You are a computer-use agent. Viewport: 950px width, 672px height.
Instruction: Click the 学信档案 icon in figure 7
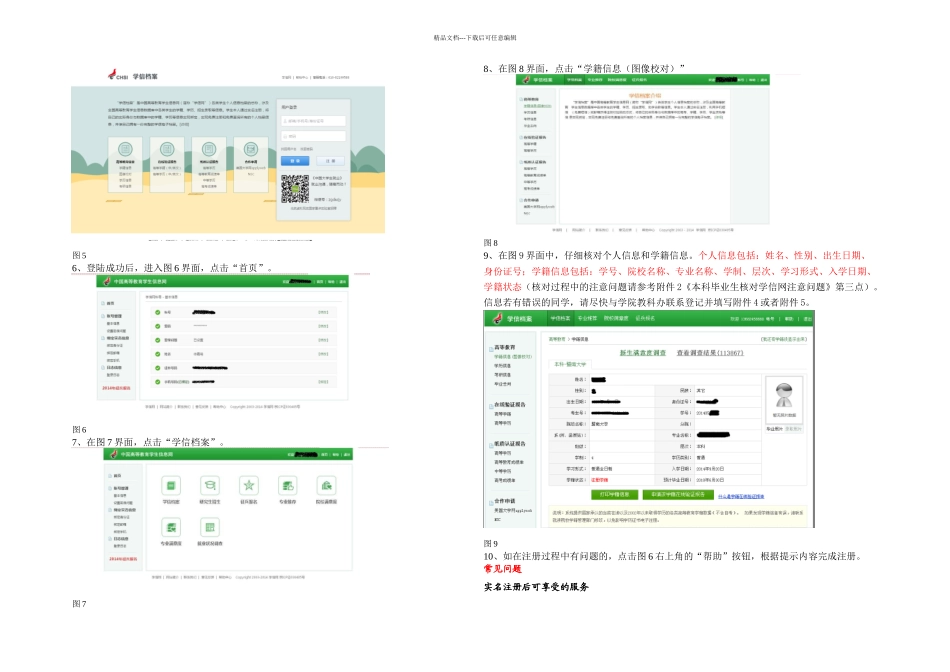coord(171,485)
